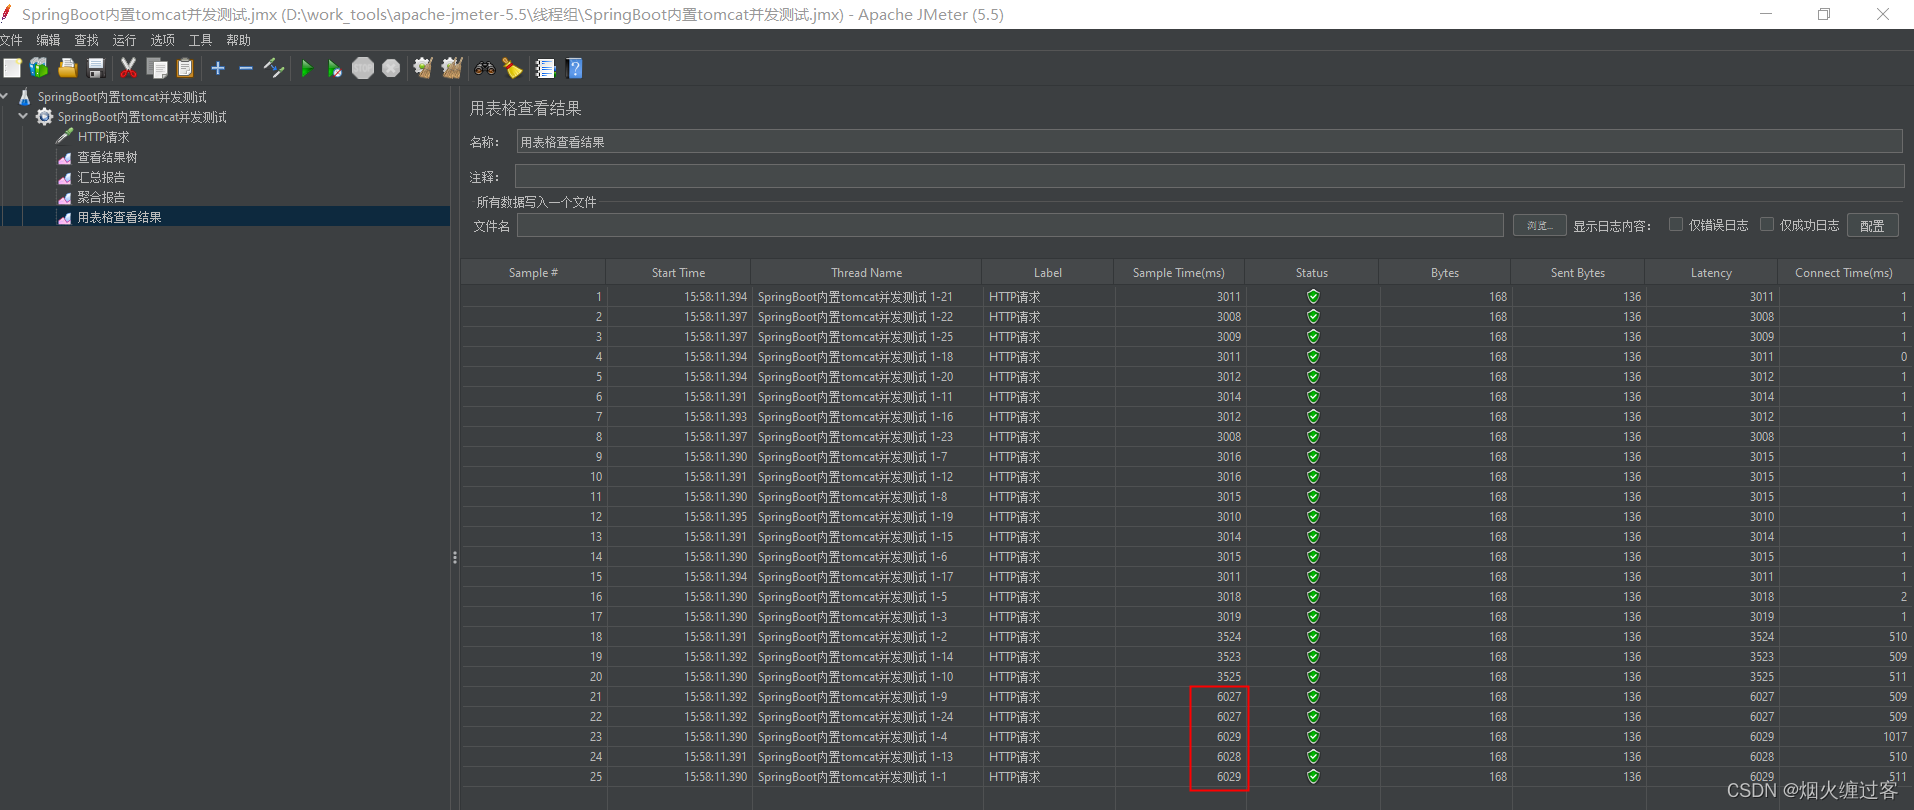1914x810 pixels.
Task: Collapse the thread group tree node
Action: point(23,117)
